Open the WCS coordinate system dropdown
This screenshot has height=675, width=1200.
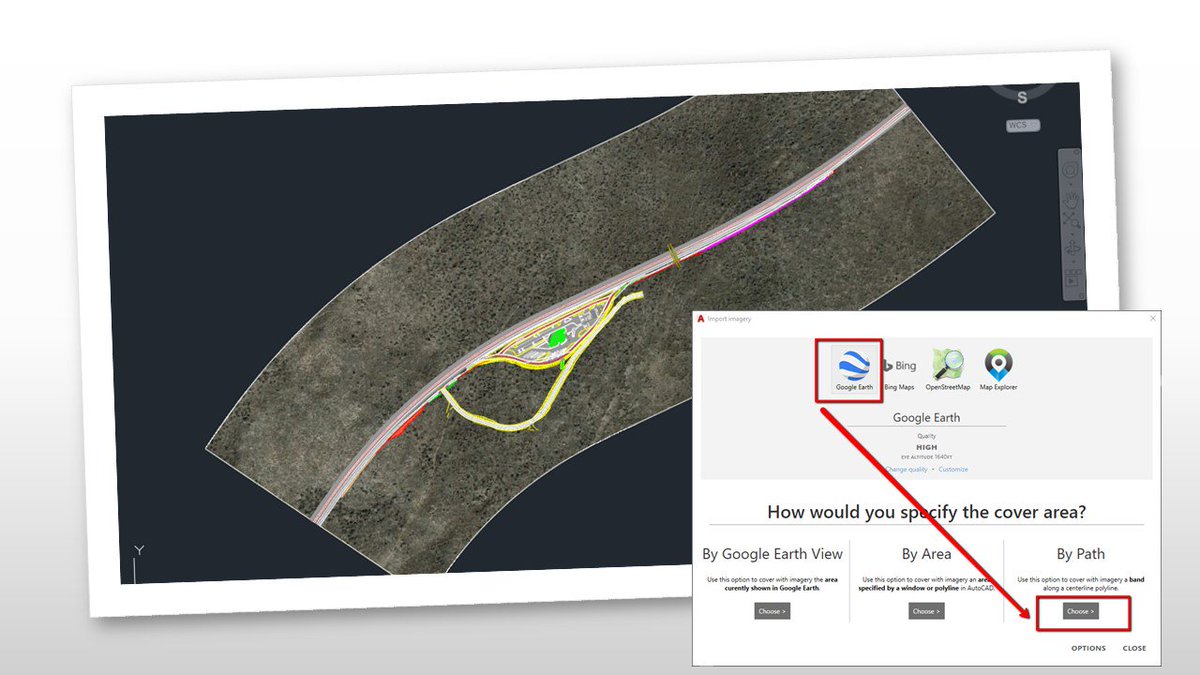[x=1022, y=125]
